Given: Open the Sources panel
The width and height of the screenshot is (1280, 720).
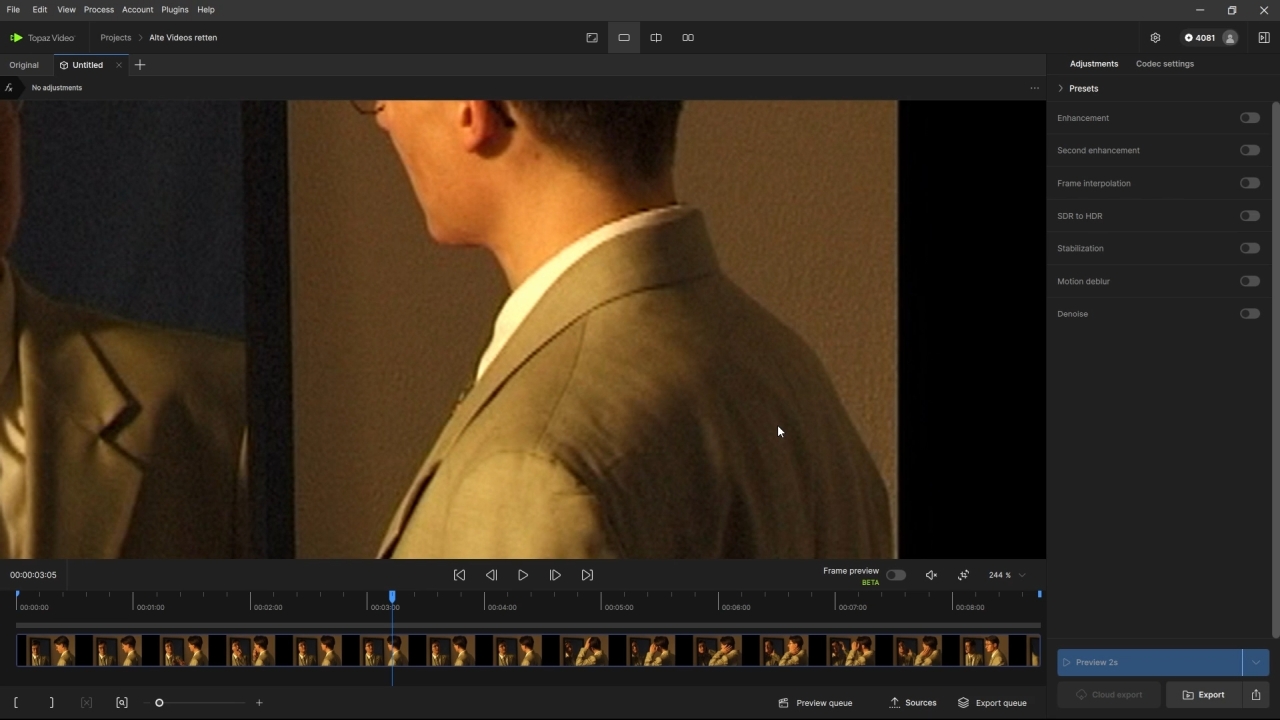Looking at the screenshot, I should click(913, 703).
